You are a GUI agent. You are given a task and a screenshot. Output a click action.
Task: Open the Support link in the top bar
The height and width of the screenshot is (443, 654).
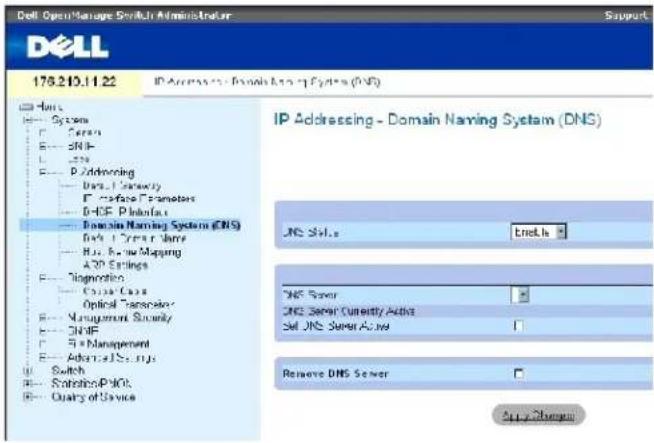[x=626, y=15]
